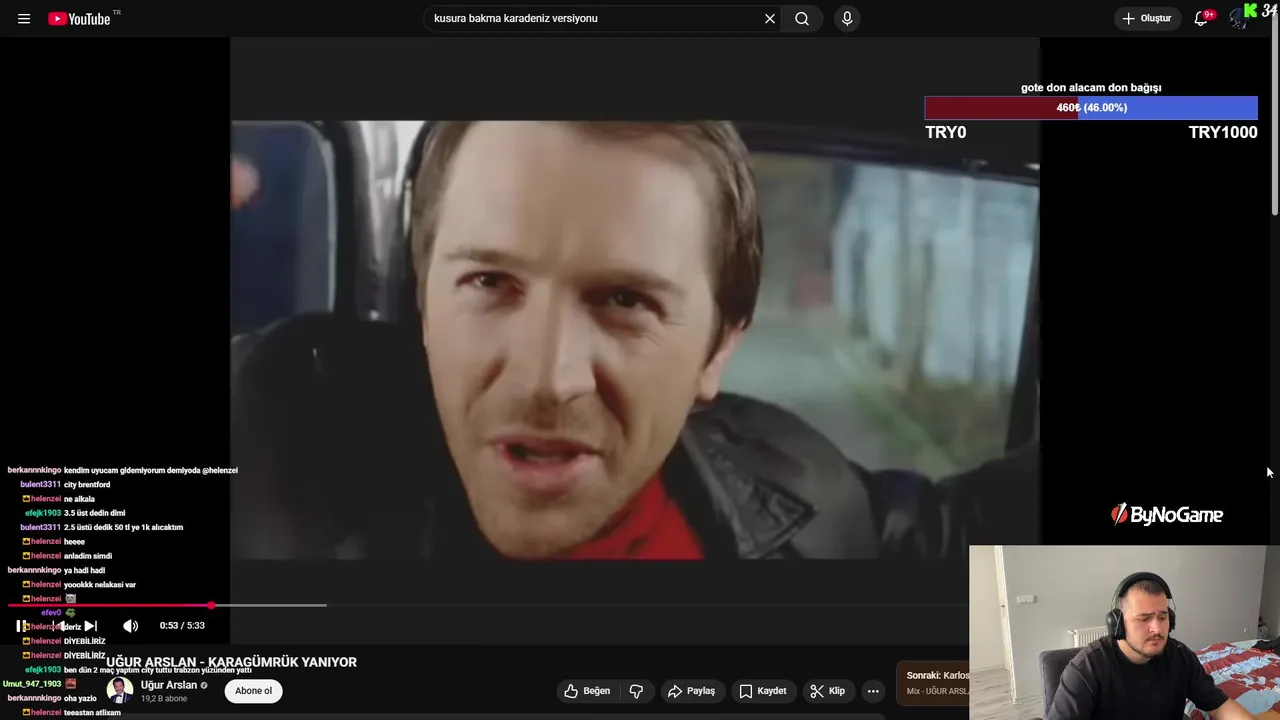Open Uğur Arslan channel avatar
This screenshot has width=1280, height=720.
(120, 690)
